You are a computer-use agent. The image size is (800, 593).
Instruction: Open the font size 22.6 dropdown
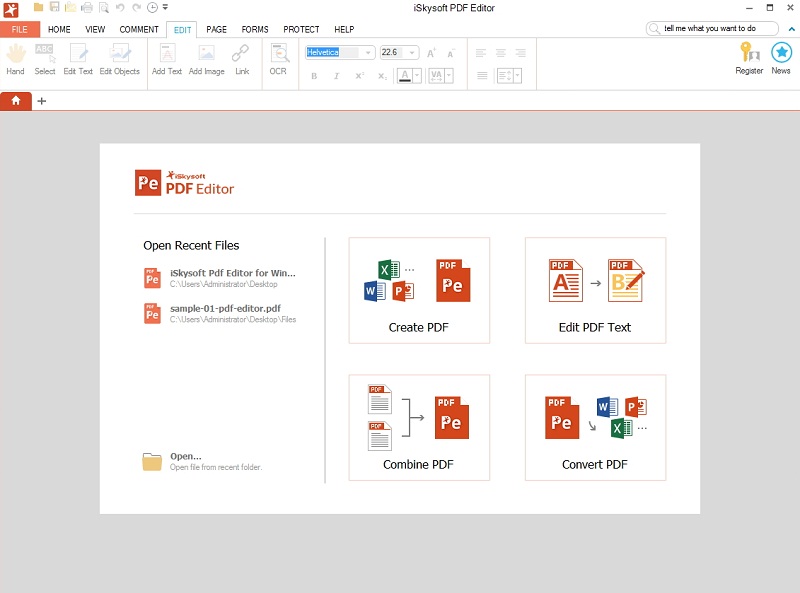412,52
